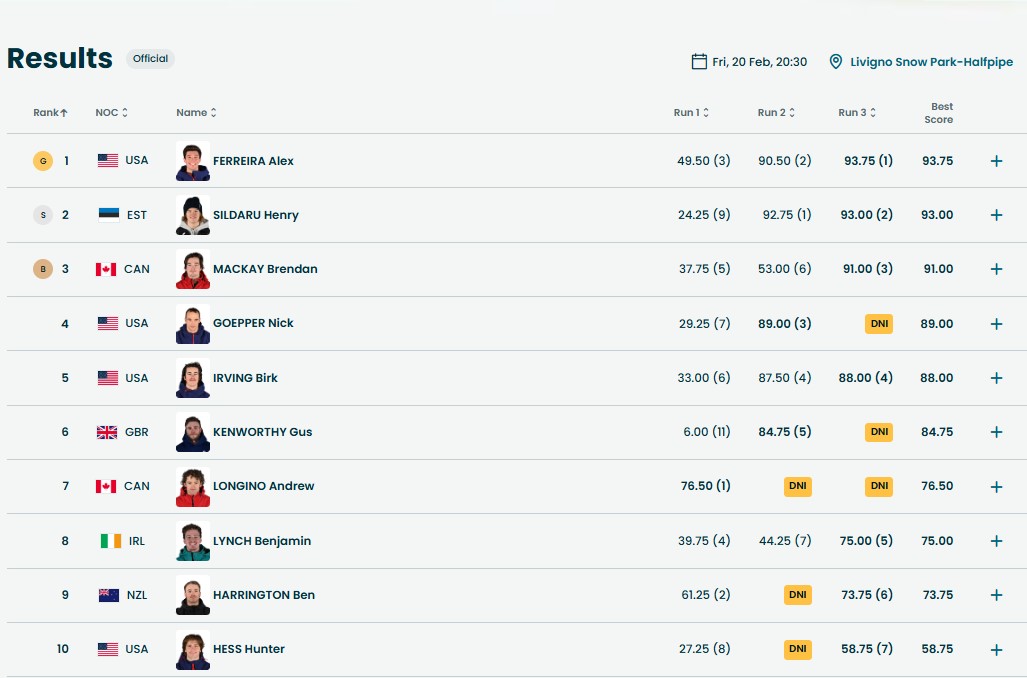Screen dimensions: 1027x678
Task: Sort results by Rank column
Action: coord(51,113)
